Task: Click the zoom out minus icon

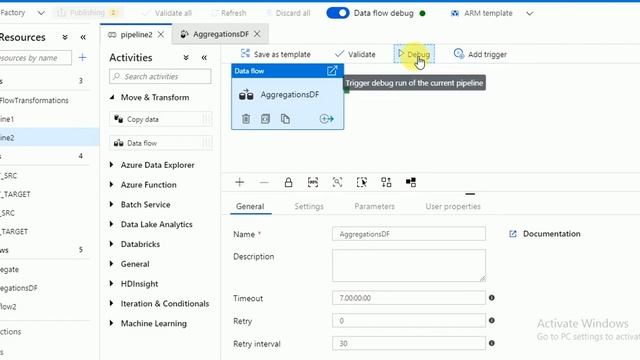Action: [x=264, y=182]
